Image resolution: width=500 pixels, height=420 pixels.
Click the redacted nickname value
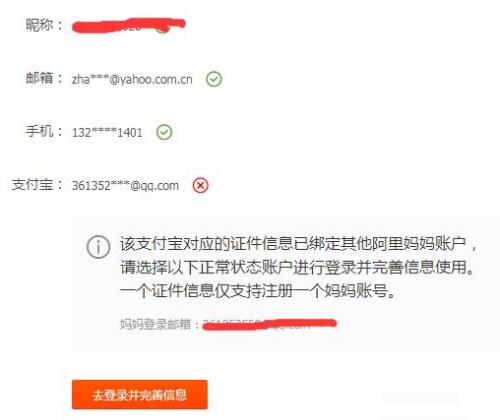pos(129,26)
